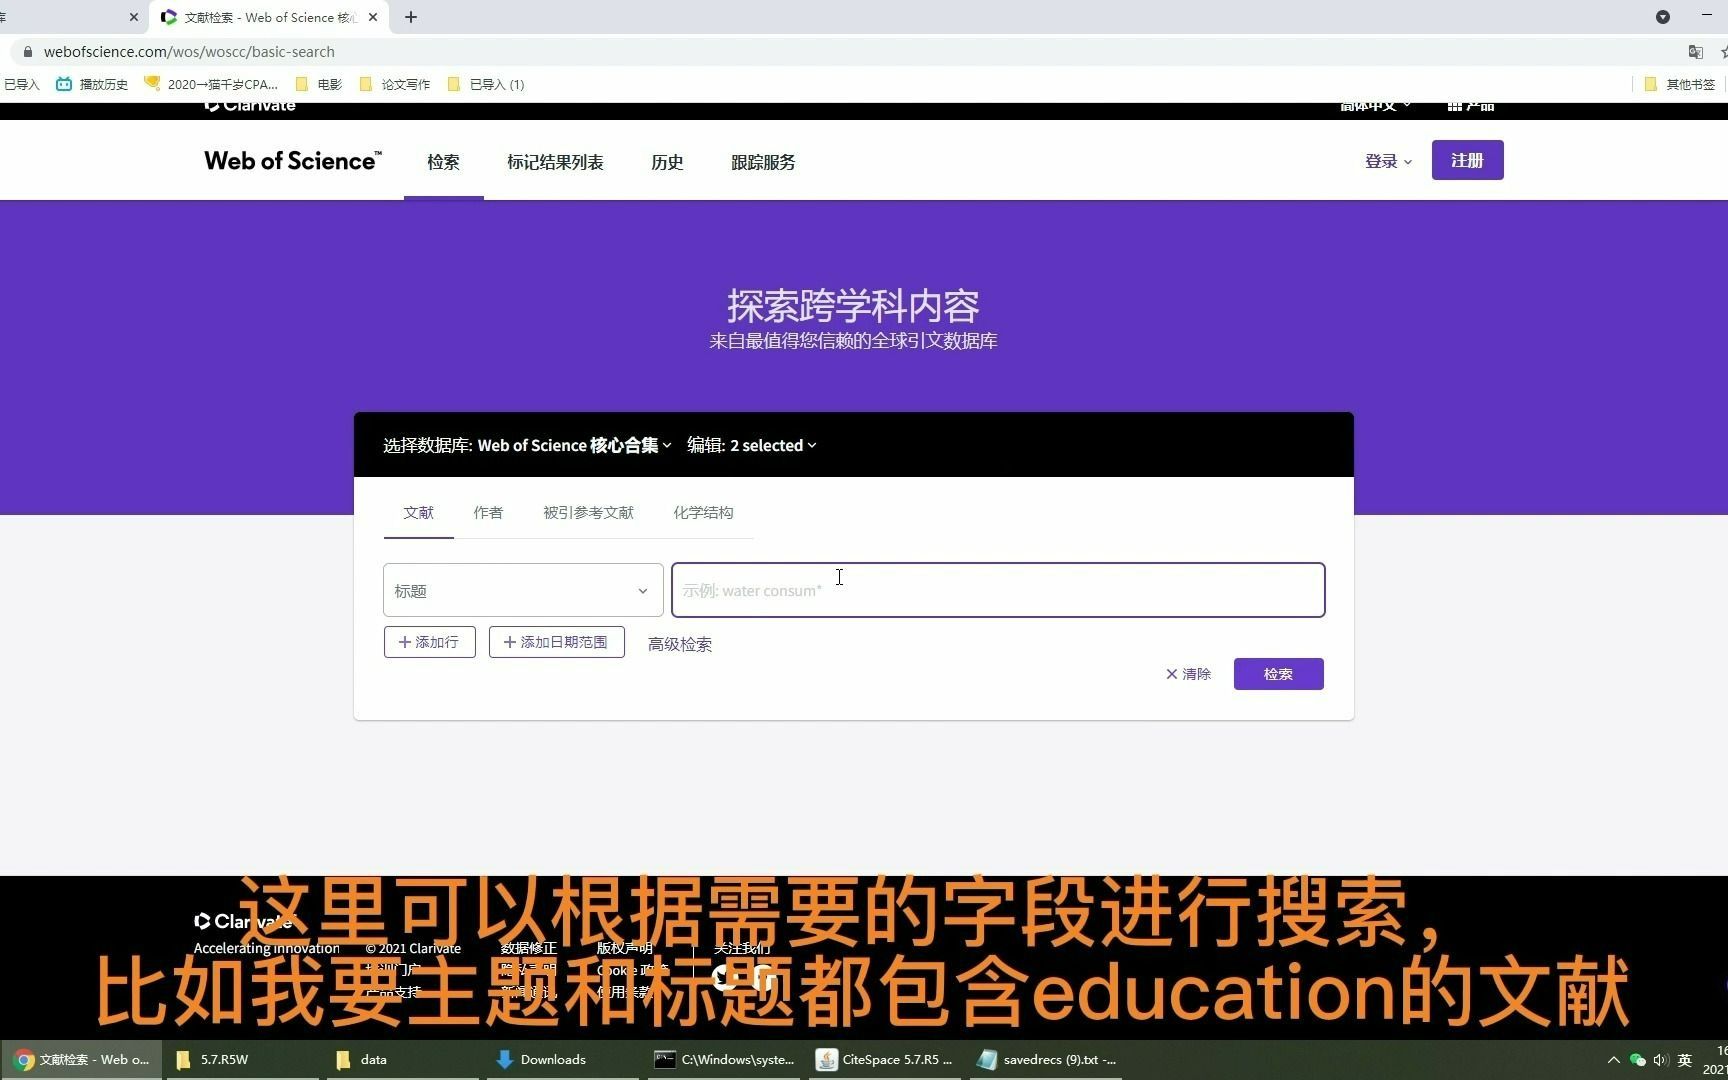
Task: Open the 产品 products grid menu
Action: click(1471, 106)
